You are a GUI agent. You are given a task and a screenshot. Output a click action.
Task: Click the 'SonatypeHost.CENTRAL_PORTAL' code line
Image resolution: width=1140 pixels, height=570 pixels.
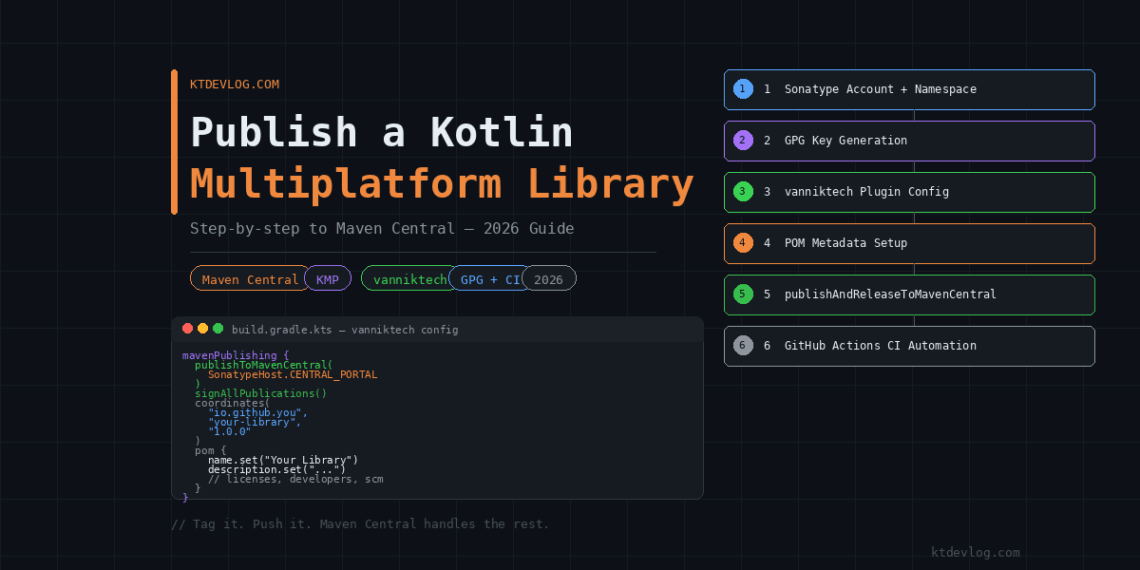tap(292, 374)
